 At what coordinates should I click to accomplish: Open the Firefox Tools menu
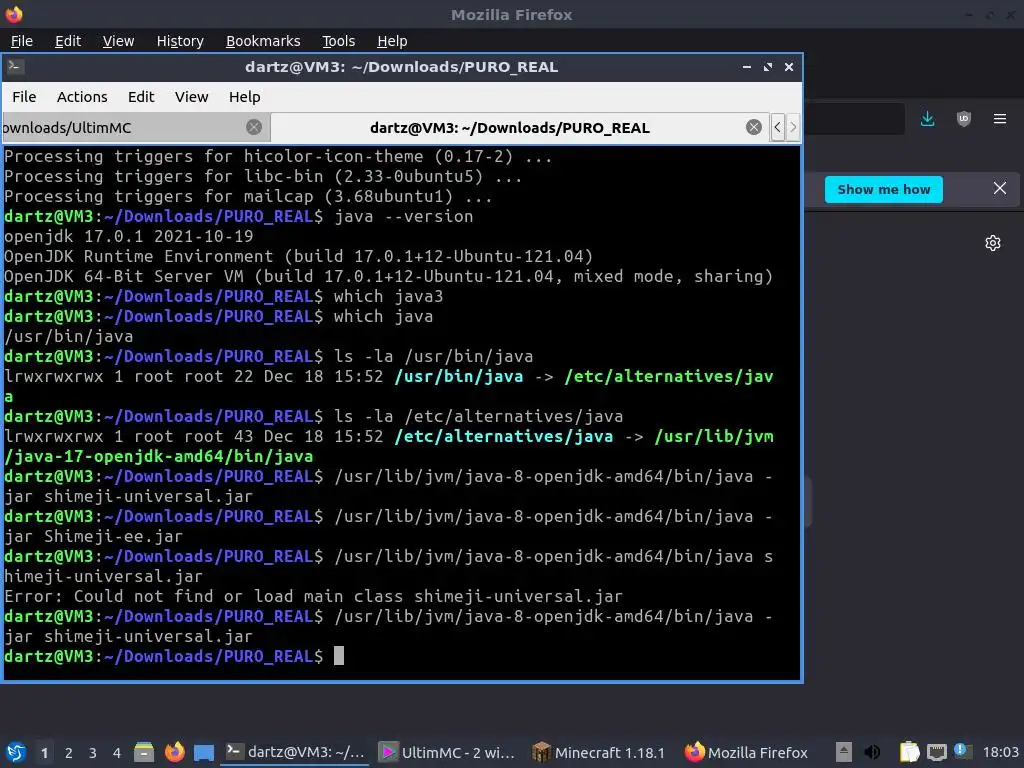coord(338,41)
